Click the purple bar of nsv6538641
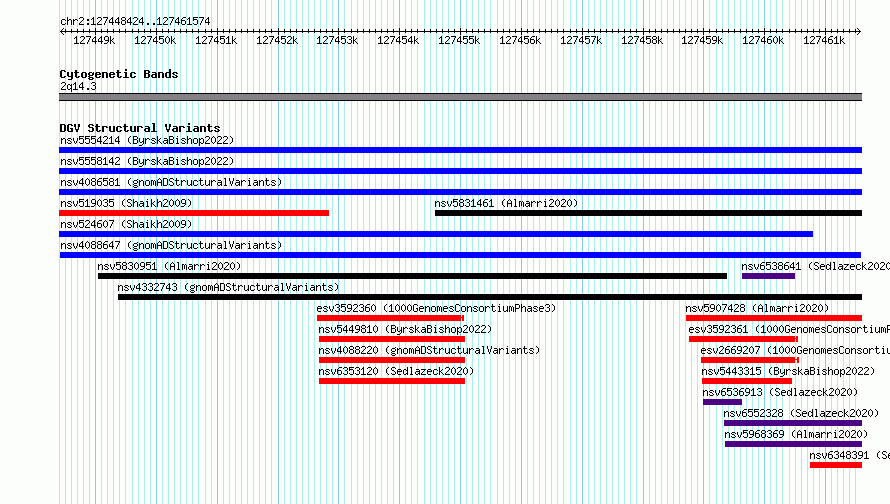Viewport: 890px width, 504px height. (769, 276)
